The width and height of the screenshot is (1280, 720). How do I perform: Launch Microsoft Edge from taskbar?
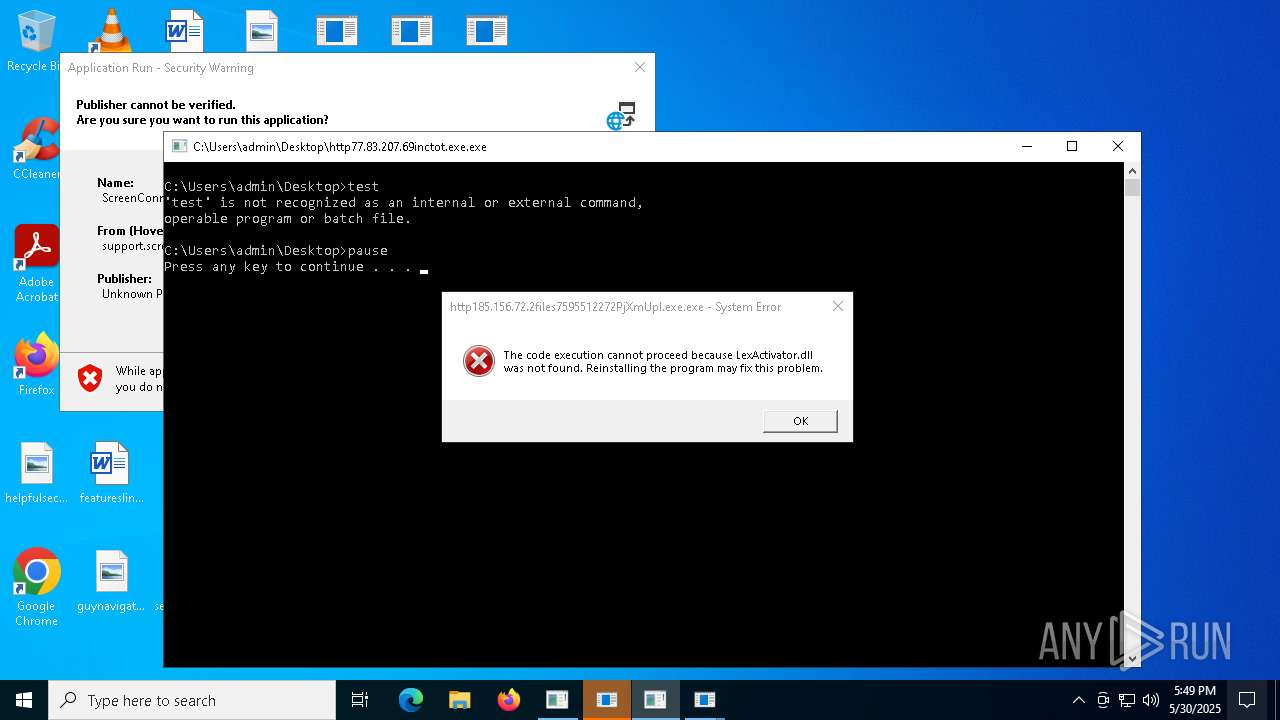coord(411,700)
